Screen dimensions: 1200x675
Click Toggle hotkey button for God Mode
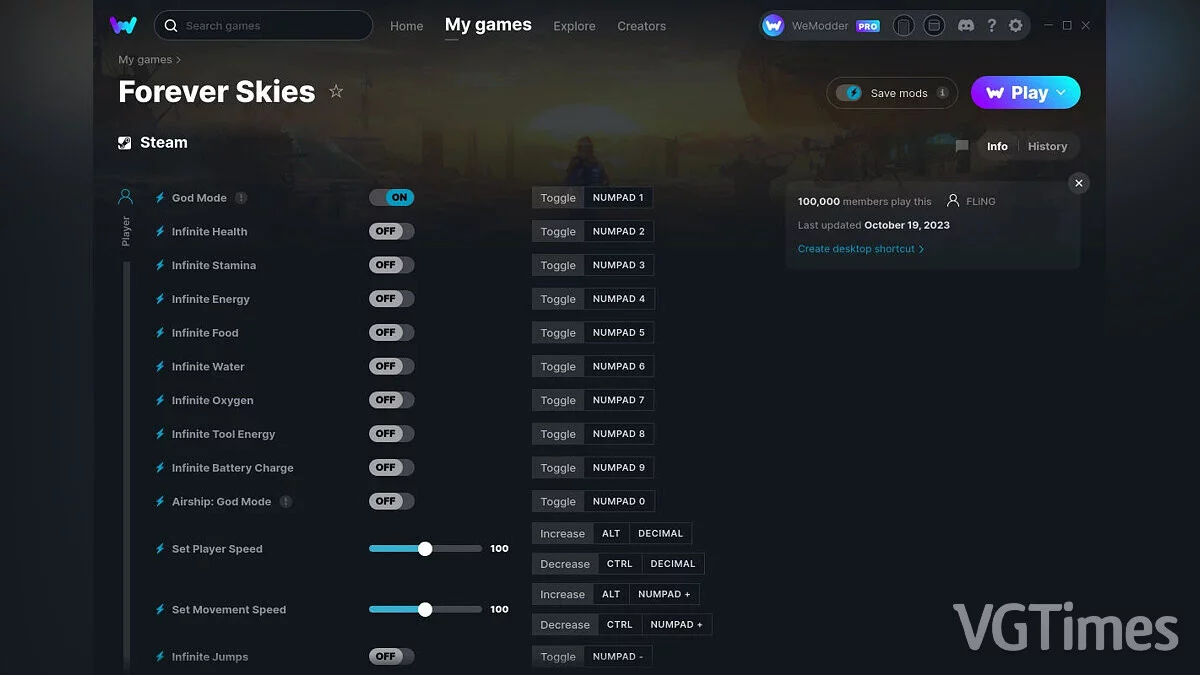coord(558,198)
